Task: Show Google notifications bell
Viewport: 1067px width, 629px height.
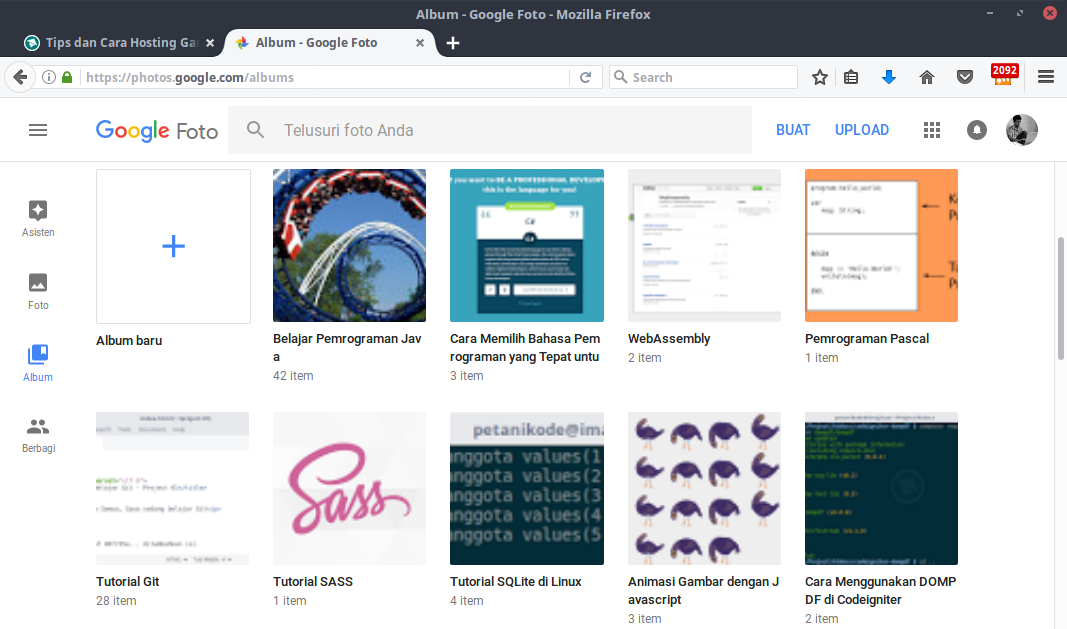Action: (976, 130)
